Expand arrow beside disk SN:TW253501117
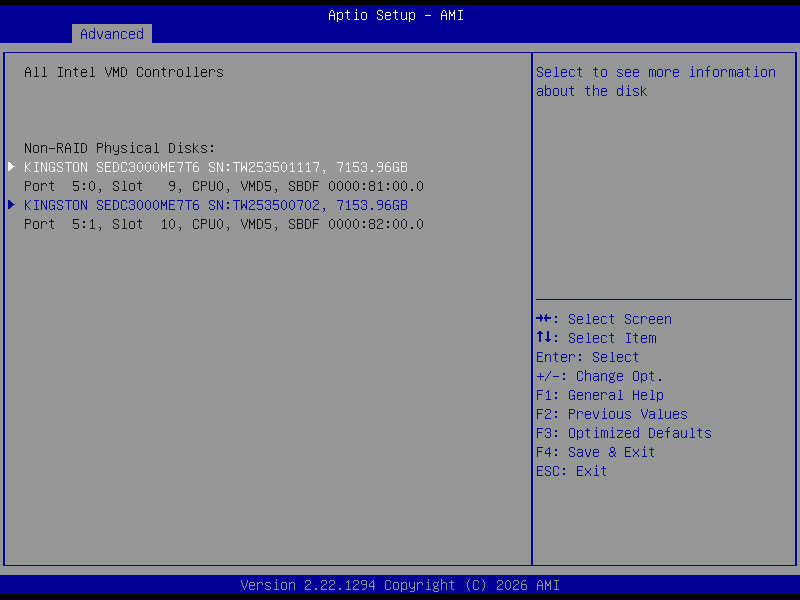 tap(12, 167)
